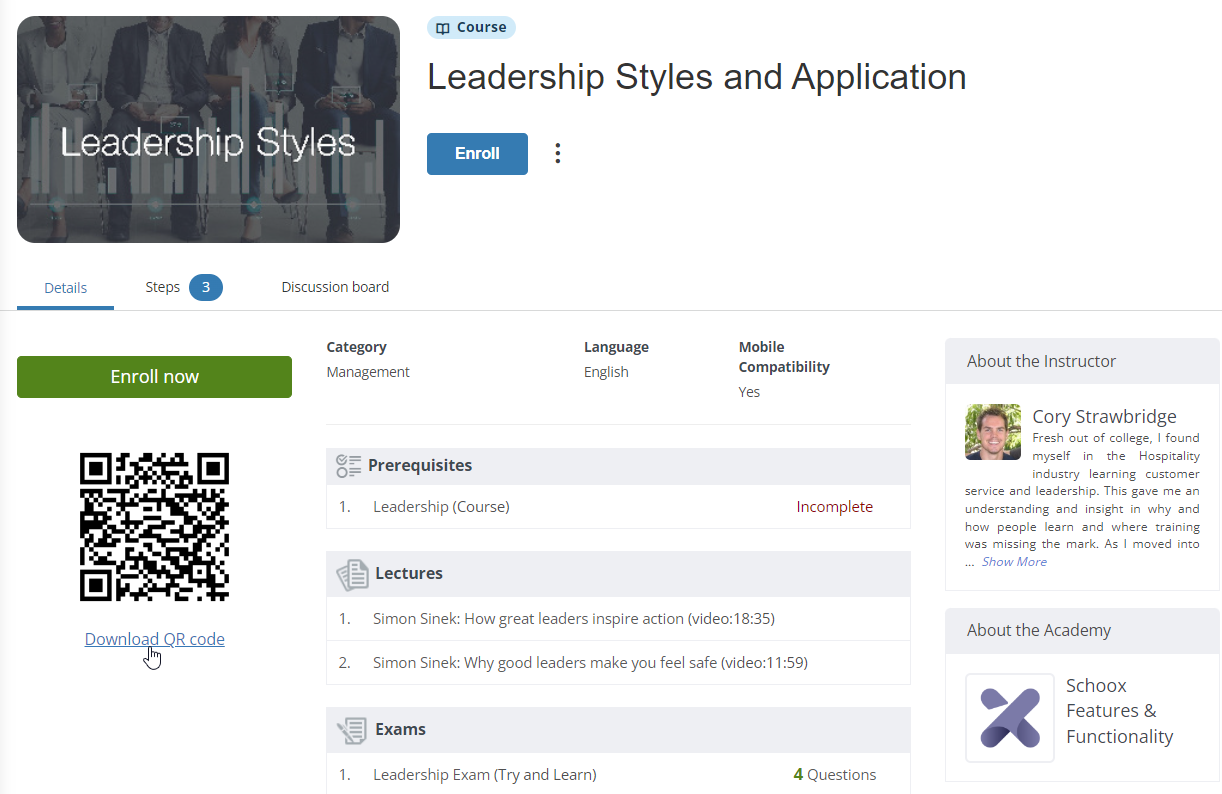Open the Leadership Exam entry
The width and height of the screenshot is (1222, 794).
coord(484,774)
